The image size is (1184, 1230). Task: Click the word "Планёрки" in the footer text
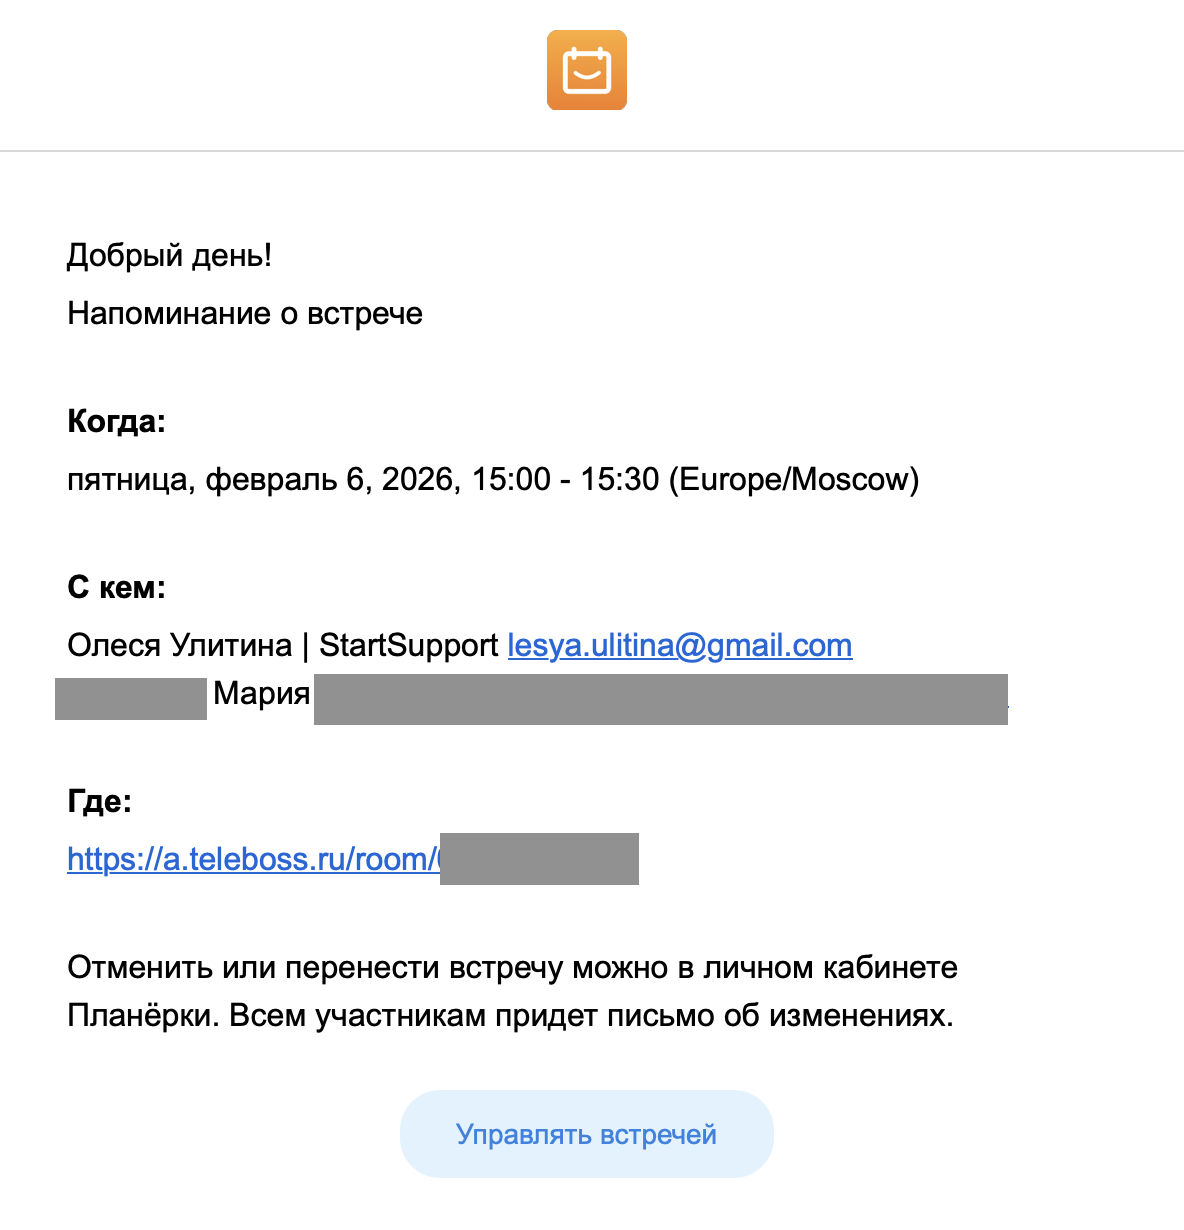click(x=140, y=1016)
